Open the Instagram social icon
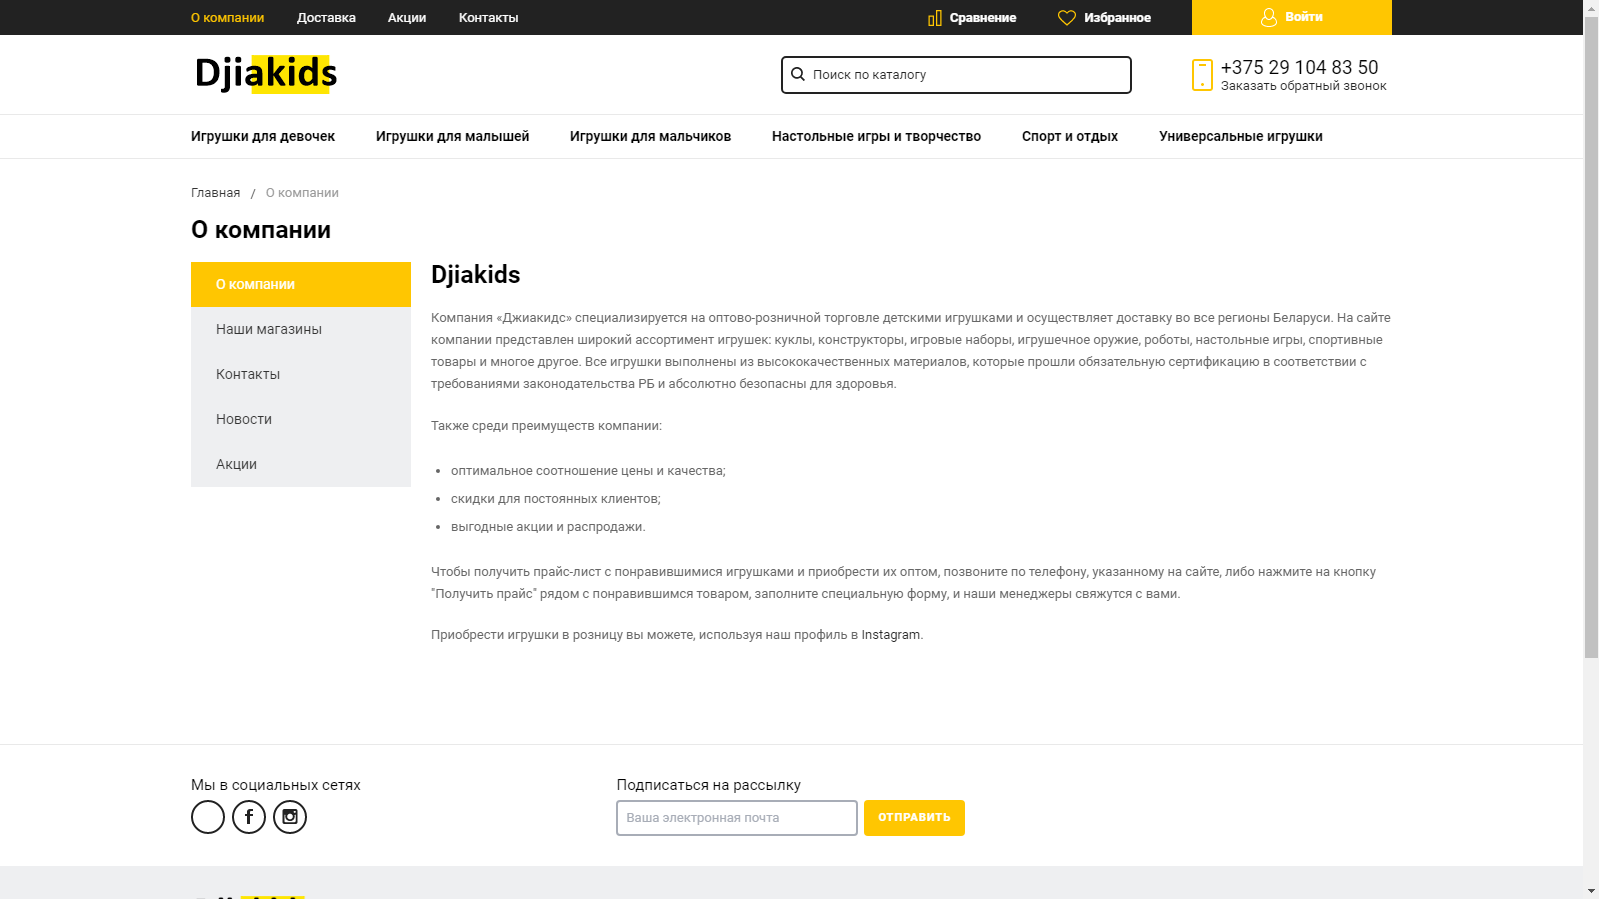Viewport: 1599px width, 899px height. click(x=290, y=817)
